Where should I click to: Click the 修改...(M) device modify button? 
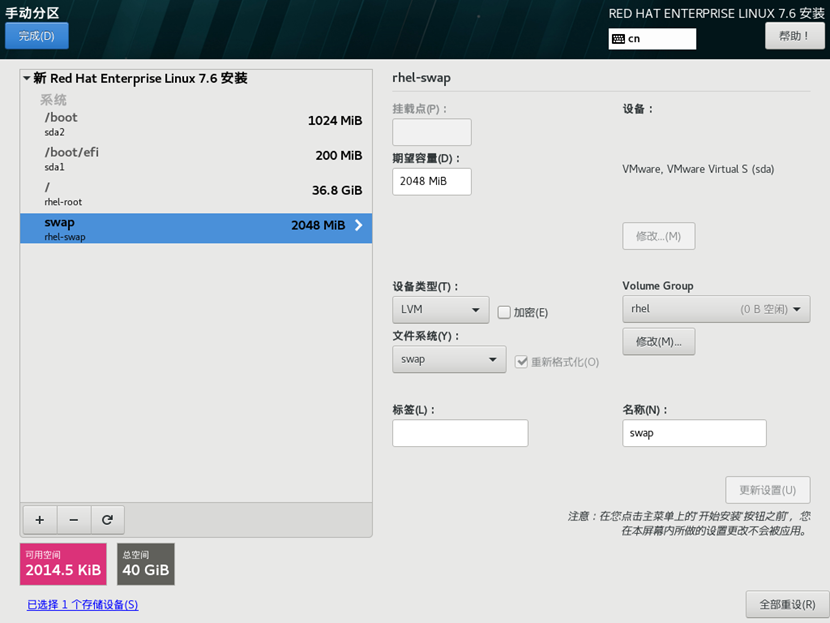pos(658,236)
